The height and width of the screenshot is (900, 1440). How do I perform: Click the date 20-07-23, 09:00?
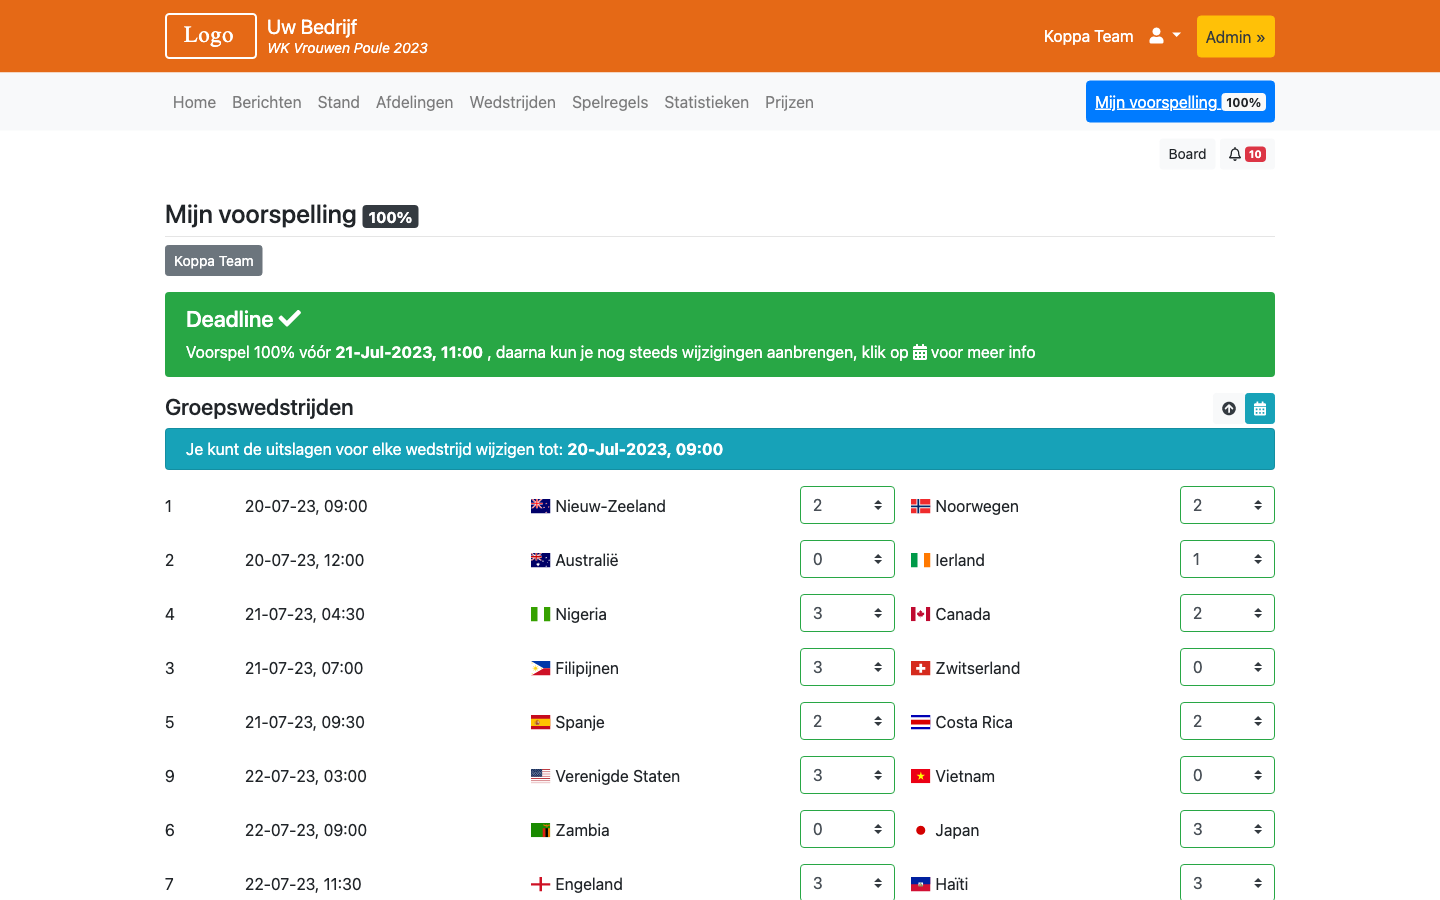[306, 506]
